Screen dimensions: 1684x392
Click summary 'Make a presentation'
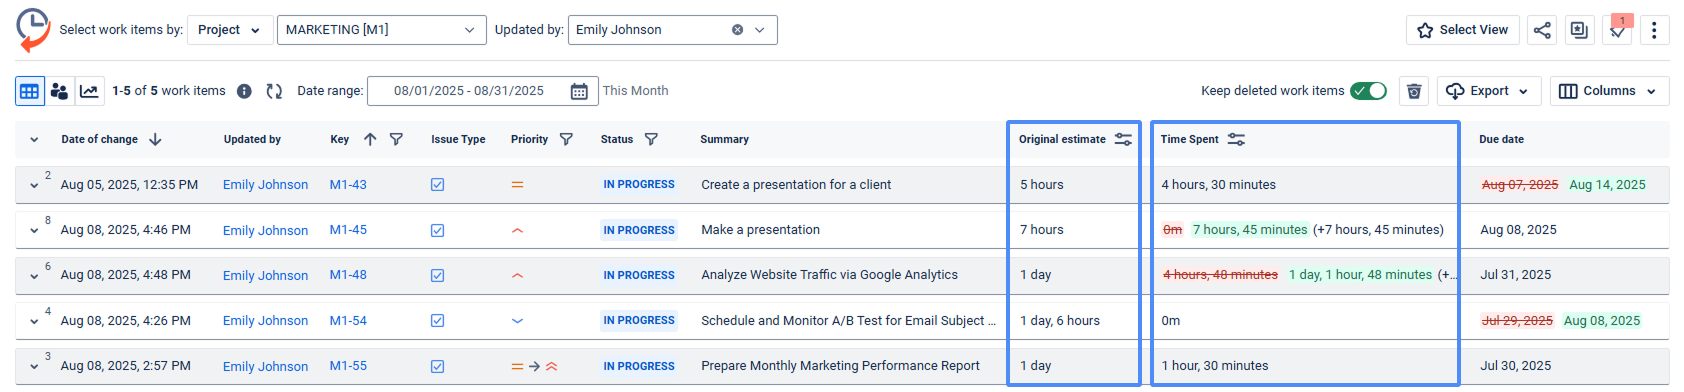(760, 230)
